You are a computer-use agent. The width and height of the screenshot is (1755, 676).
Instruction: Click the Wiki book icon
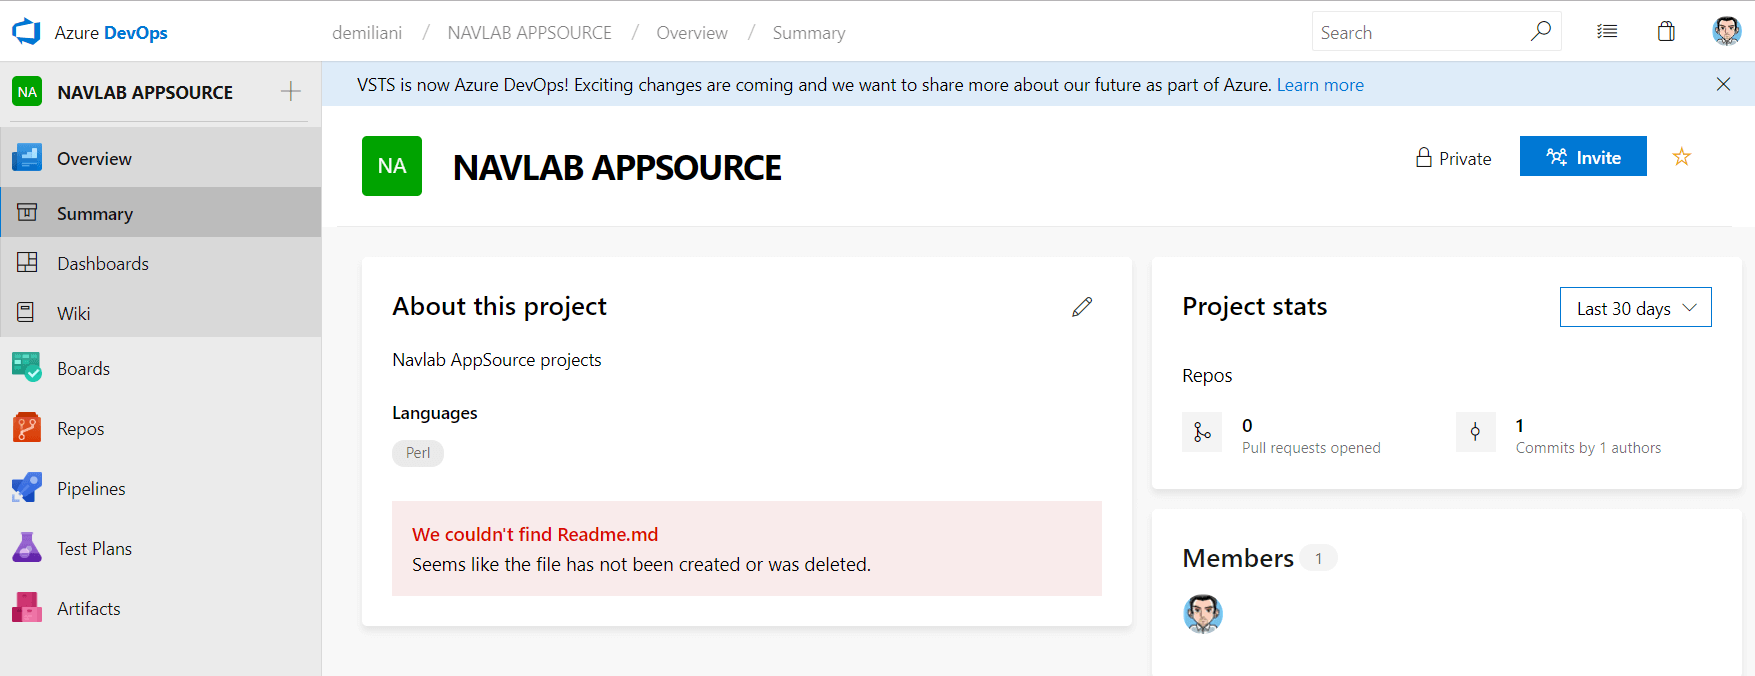27,312
